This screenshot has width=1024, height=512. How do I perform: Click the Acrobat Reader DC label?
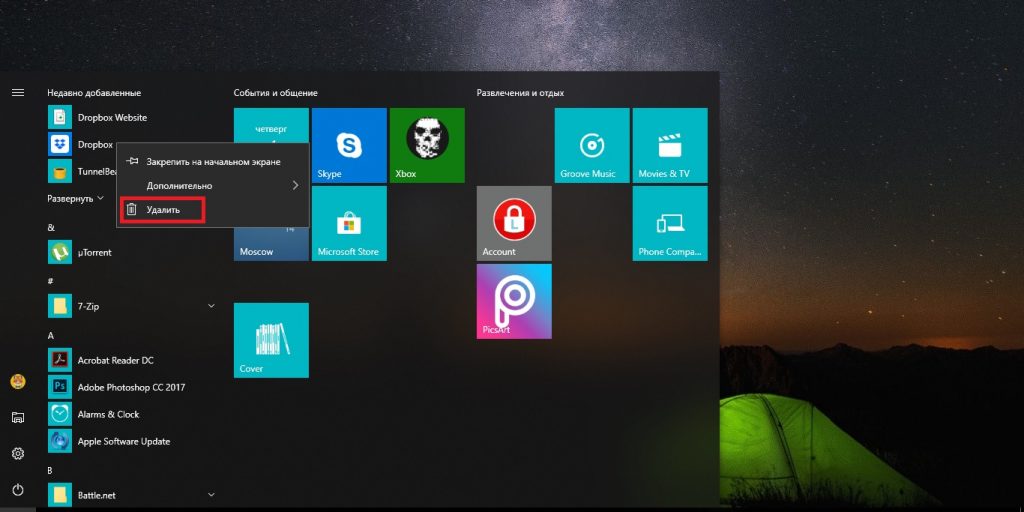tap(116, 360)
